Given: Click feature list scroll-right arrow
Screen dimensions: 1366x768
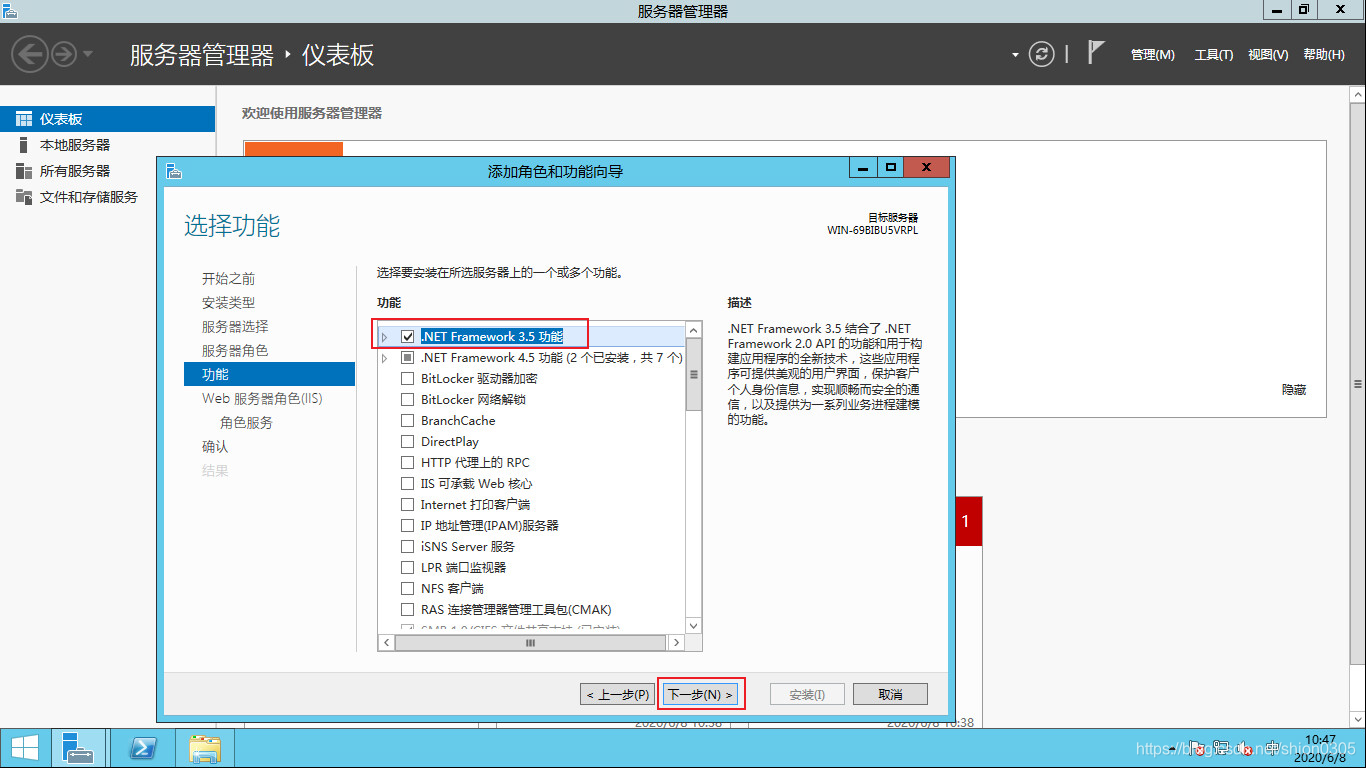Looking at the screenshot, I should [x=677, y=643].
